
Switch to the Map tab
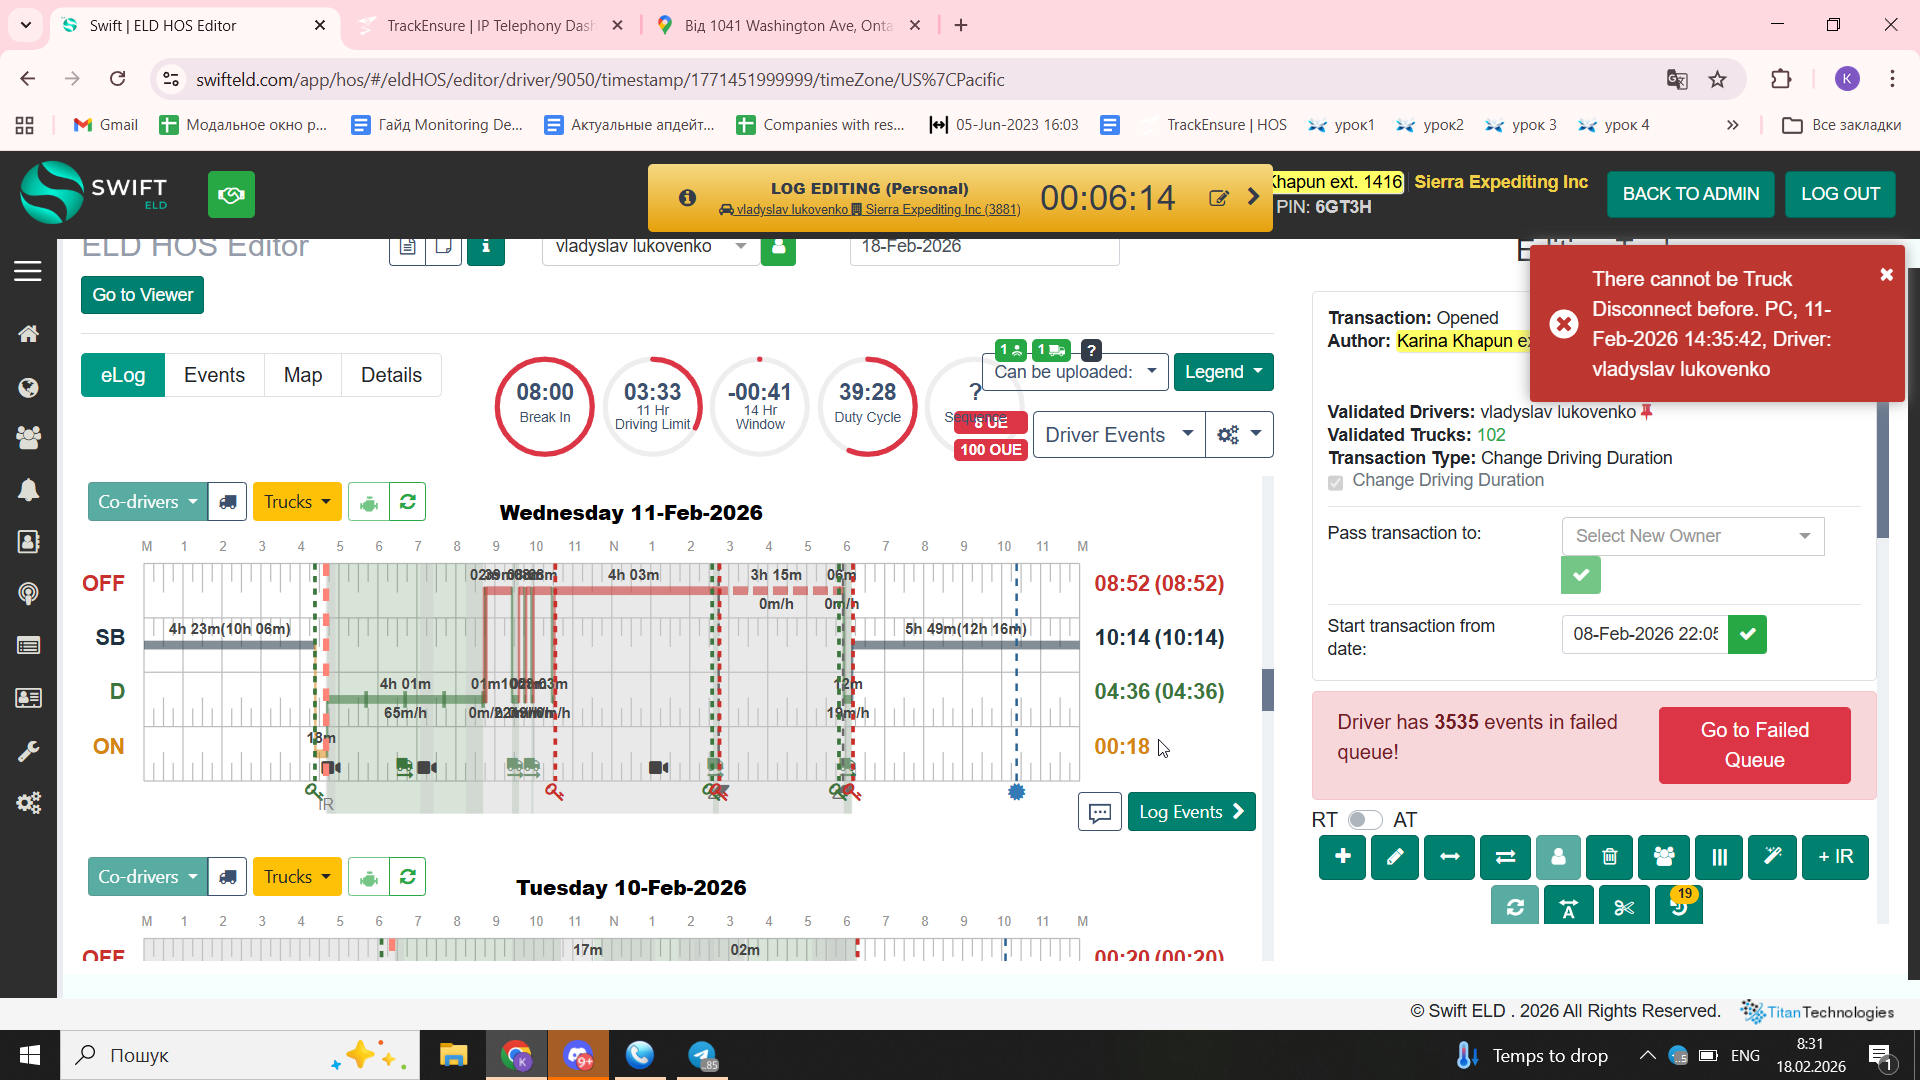pyautogui.click(x=302, y=375)
